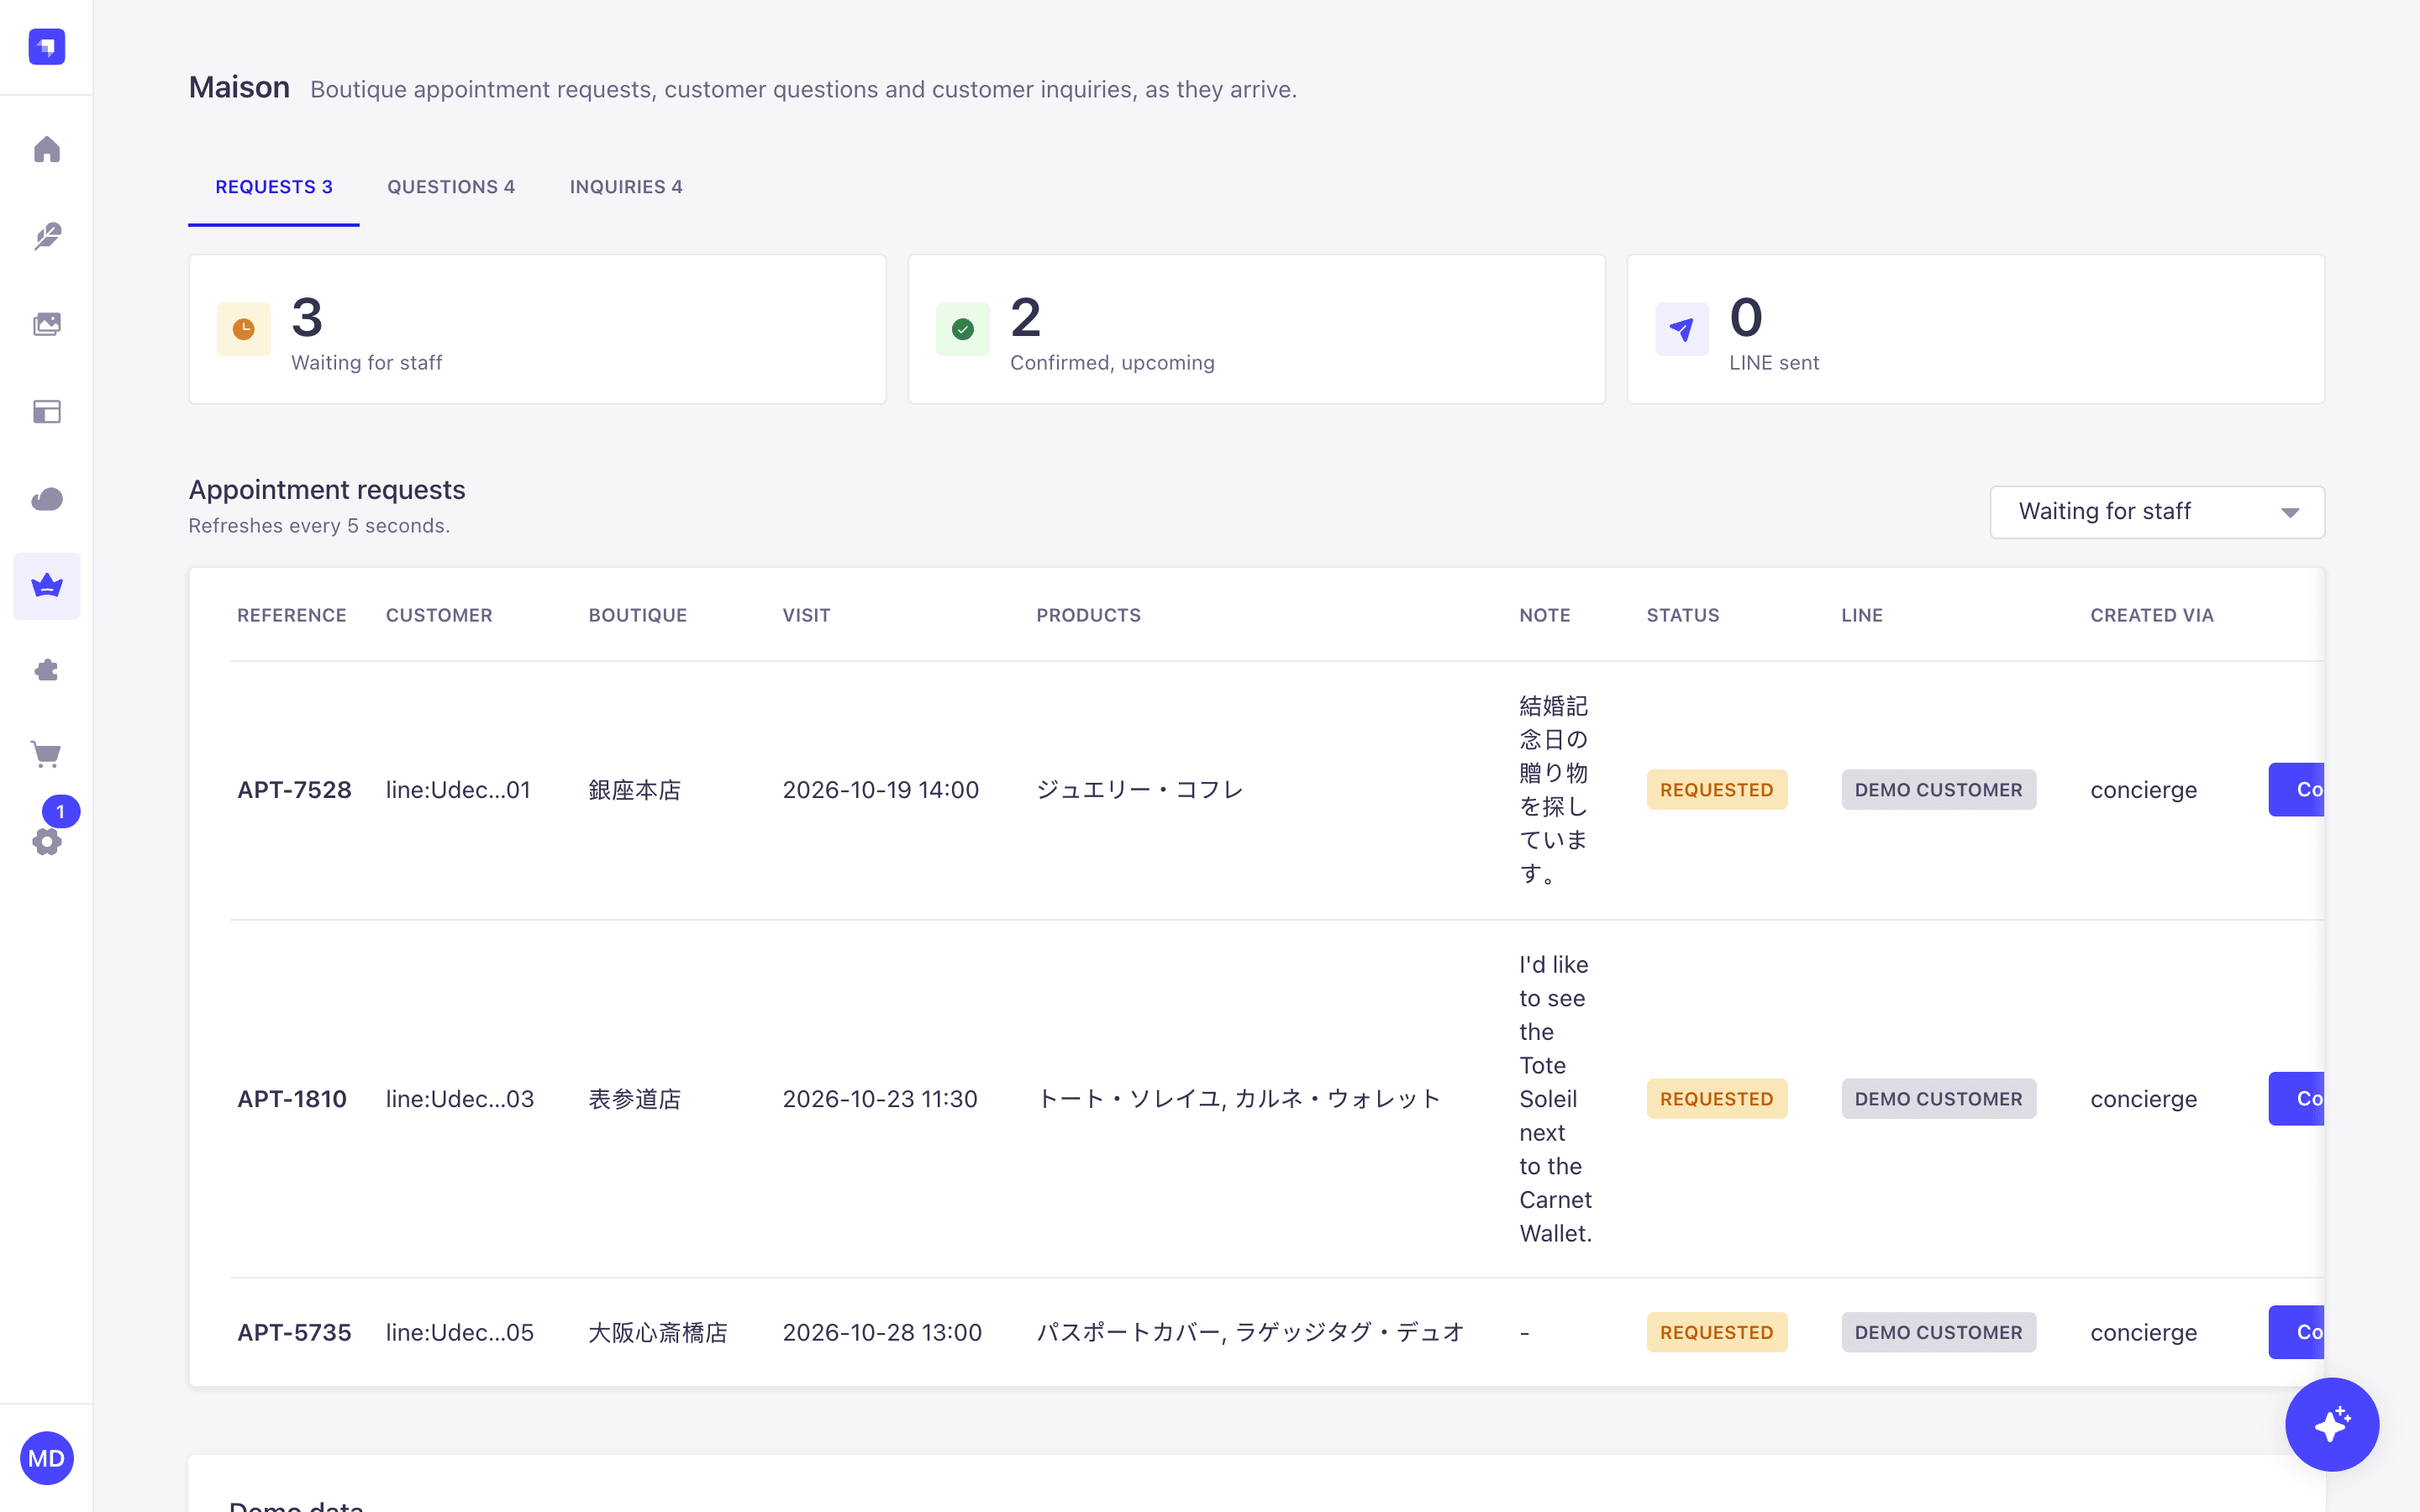
Task: Click the paper plane LINE sent icon
Action: pyautogui.click(x=1681, y=329)
